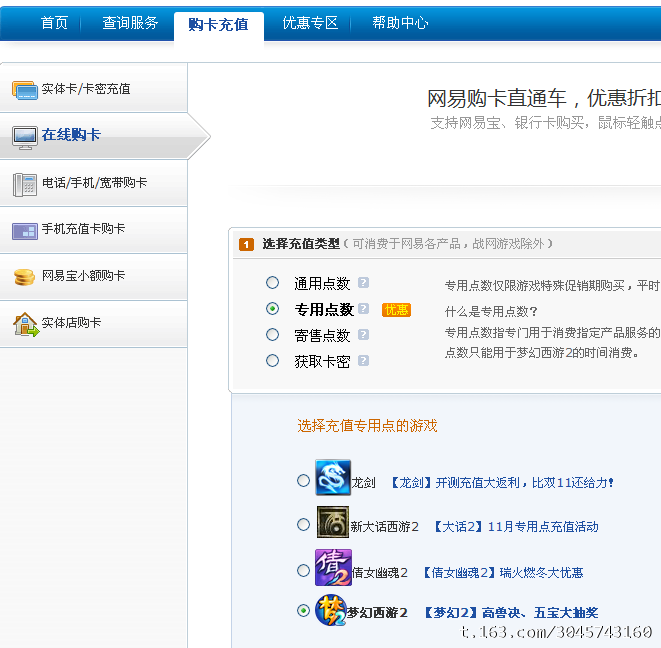This screenshot has height=648, width=661.
Task: Click the 获取卡密 label text
Action: [x=322, y=362]
